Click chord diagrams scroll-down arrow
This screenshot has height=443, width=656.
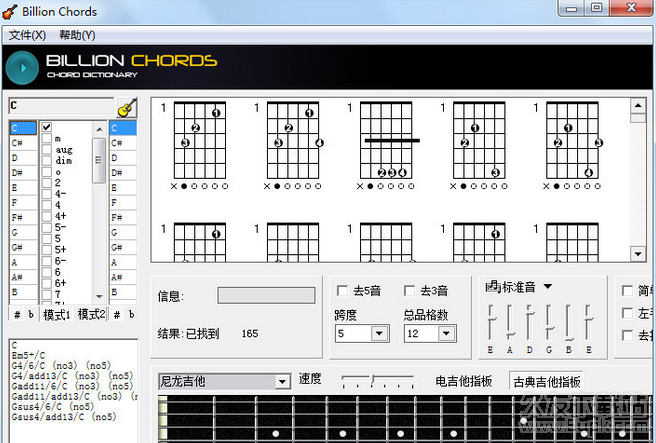point(638,253)
